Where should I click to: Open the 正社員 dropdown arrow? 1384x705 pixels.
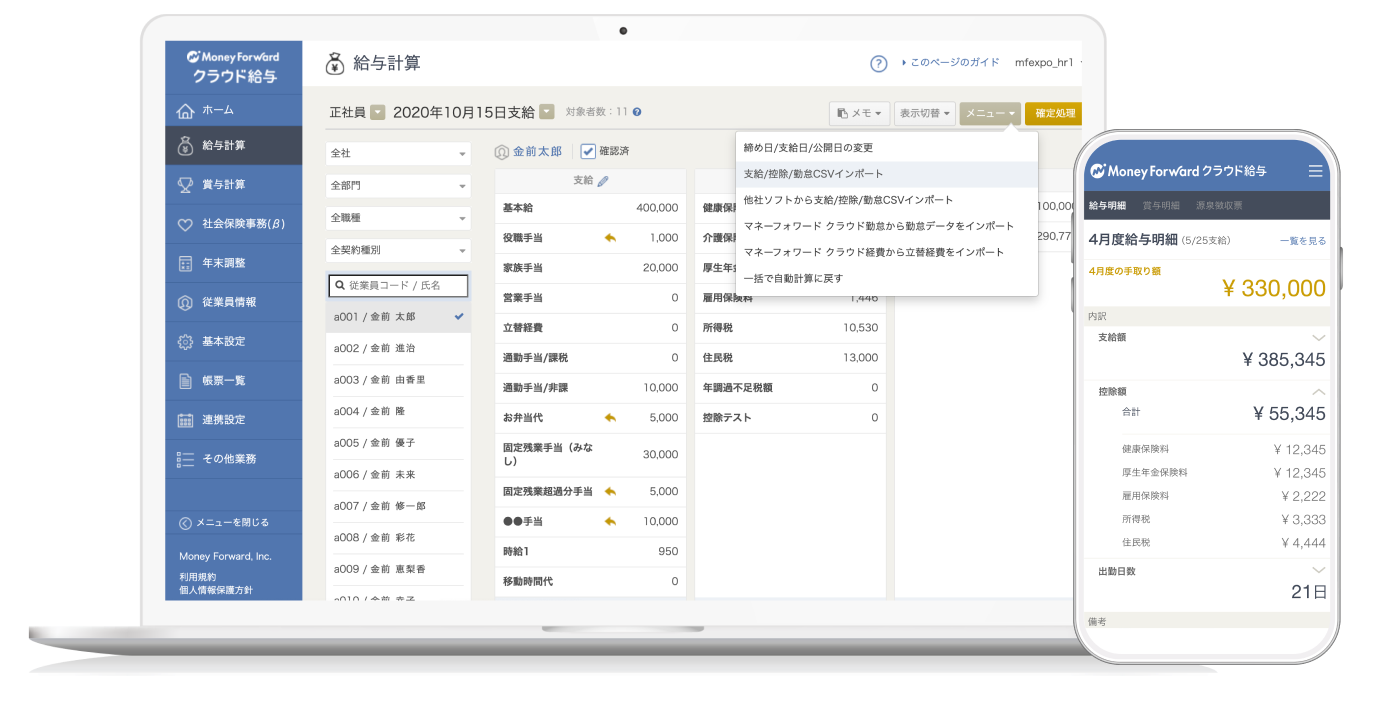click(377, 112)
